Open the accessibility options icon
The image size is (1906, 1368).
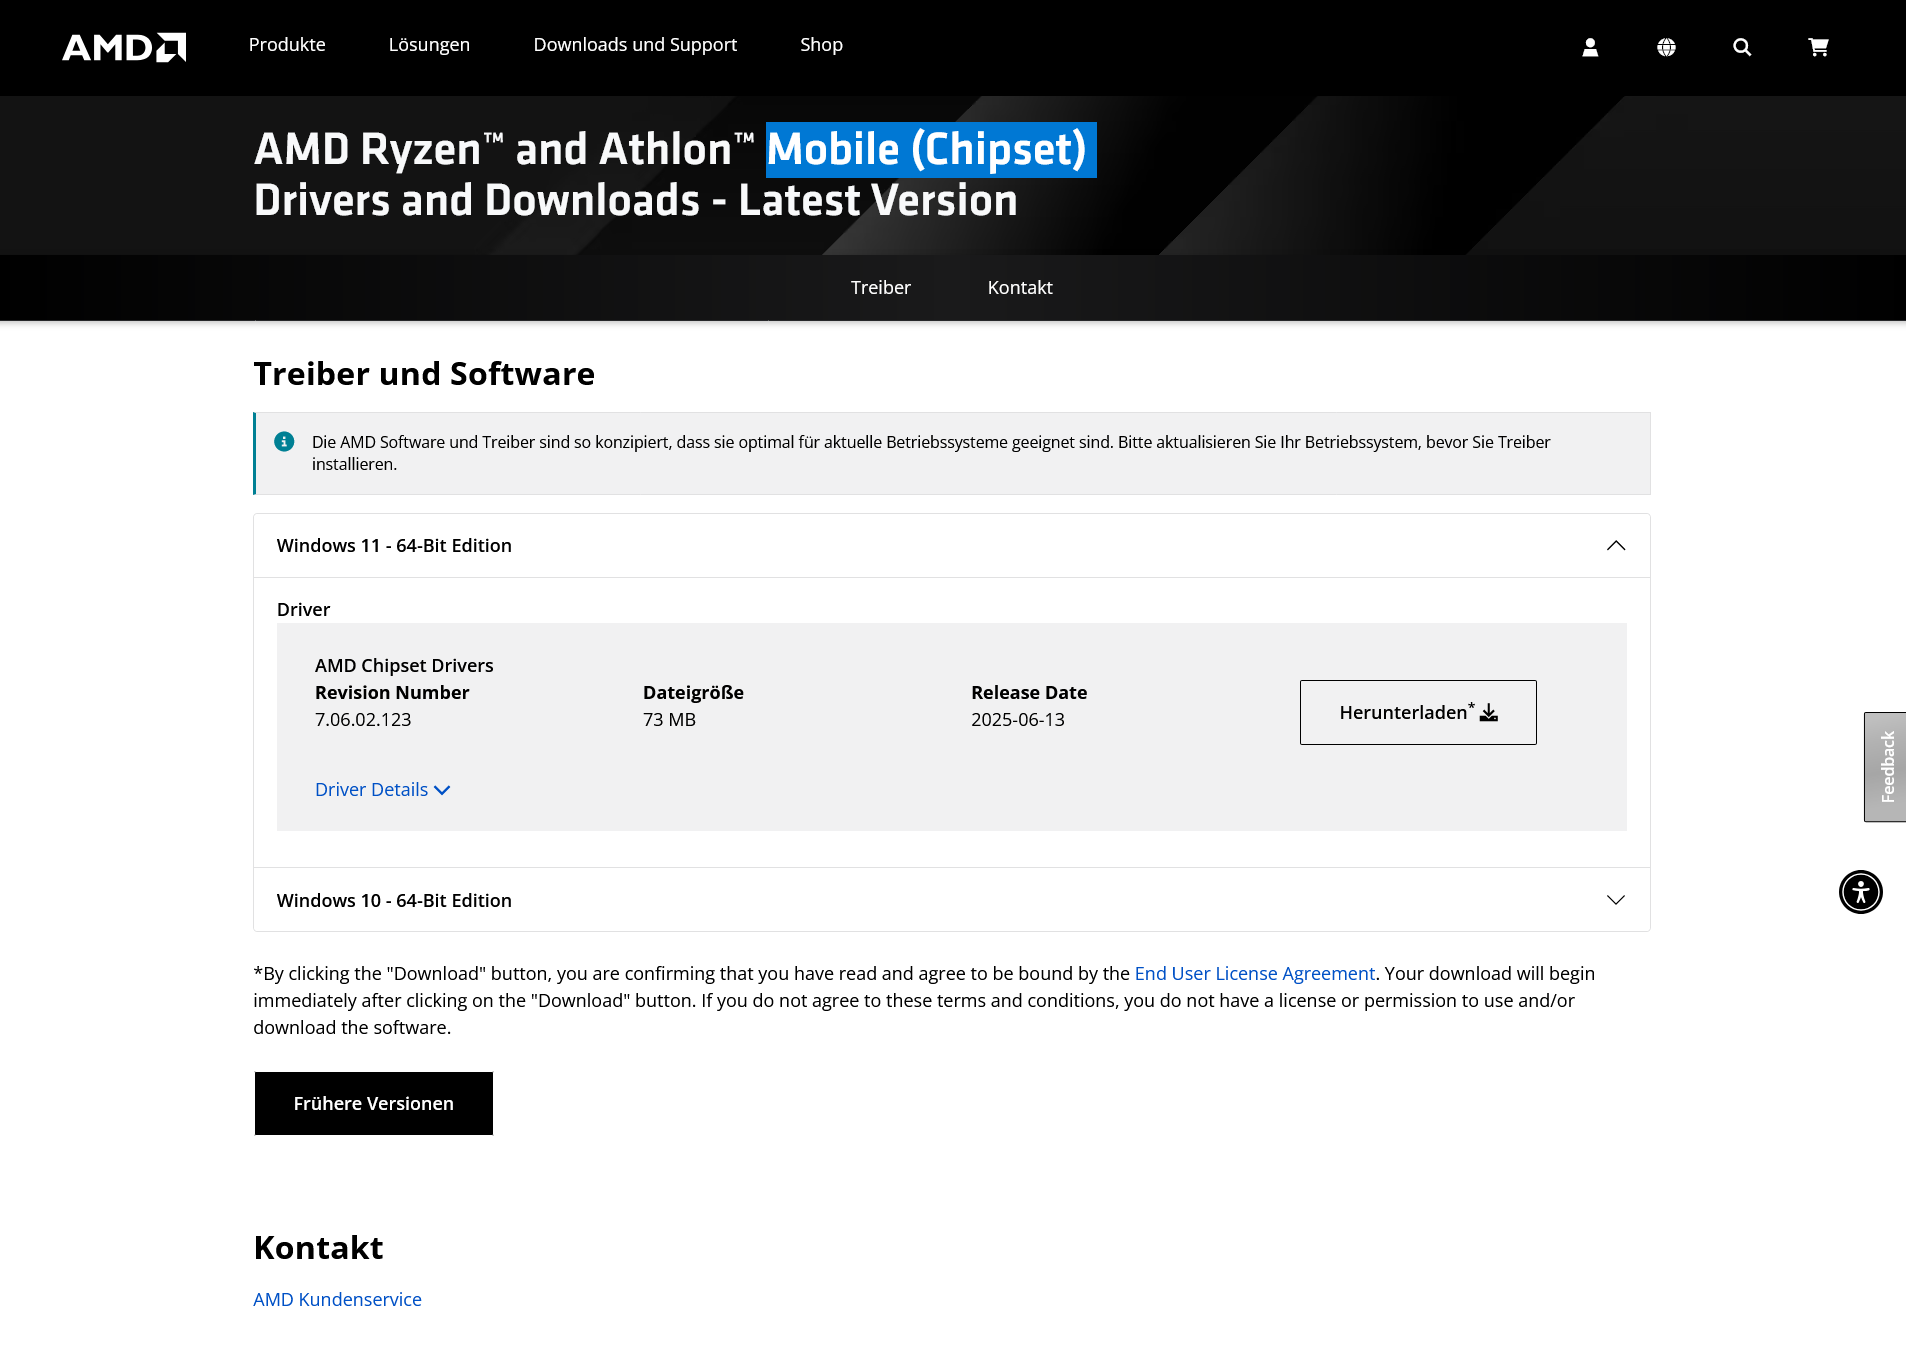click(x=1860, y=892)
